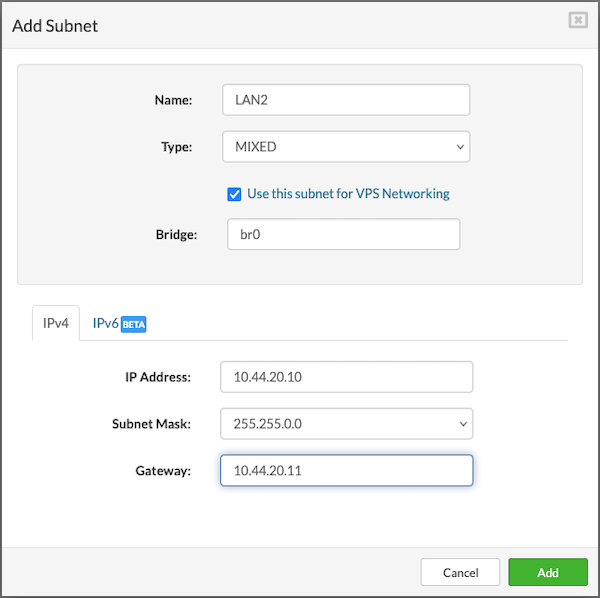Click the 'Name:' field label
The image size is (600, 598).
[x=173, y=100]
